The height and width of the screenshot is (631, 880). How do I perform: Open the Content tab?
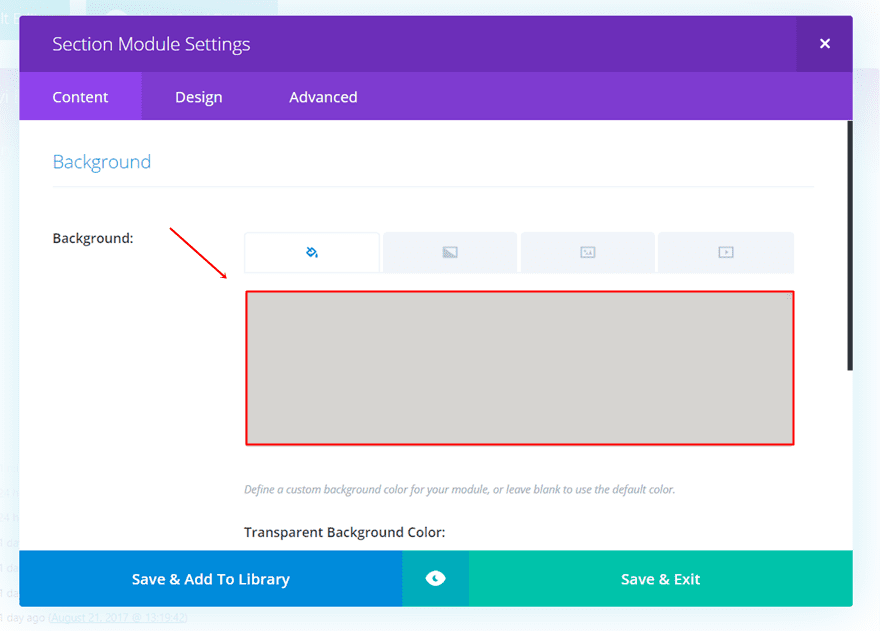click(80, 97)
